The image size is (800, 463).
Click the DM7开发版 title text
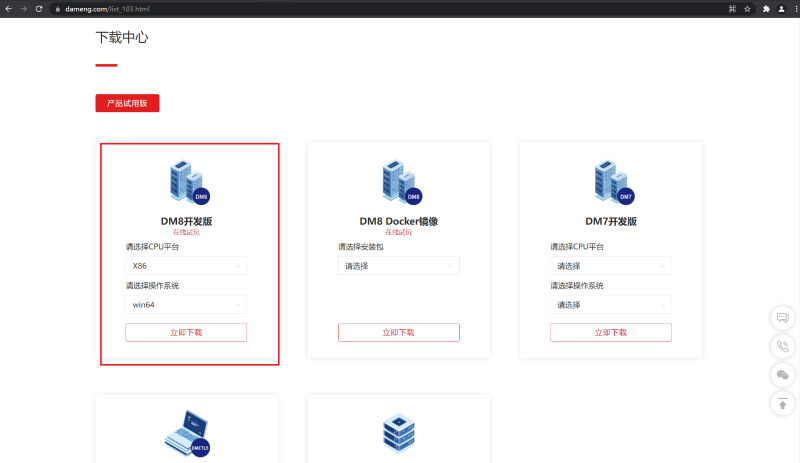(611, 221)
